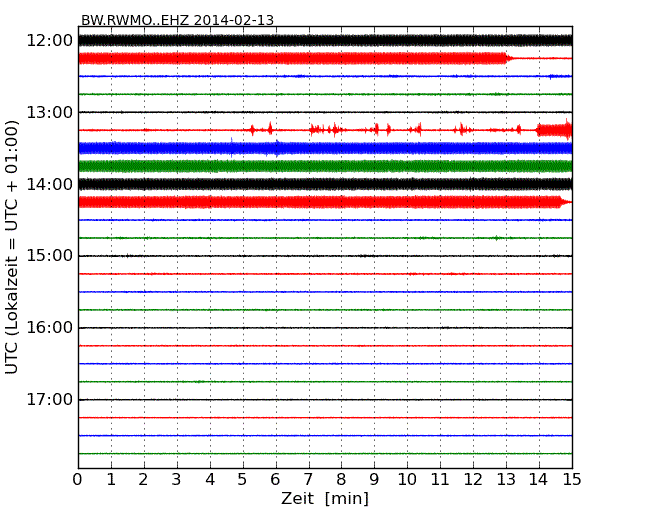Click the x-axis tick label 8
650x520 pixels.
click(341, 480)
